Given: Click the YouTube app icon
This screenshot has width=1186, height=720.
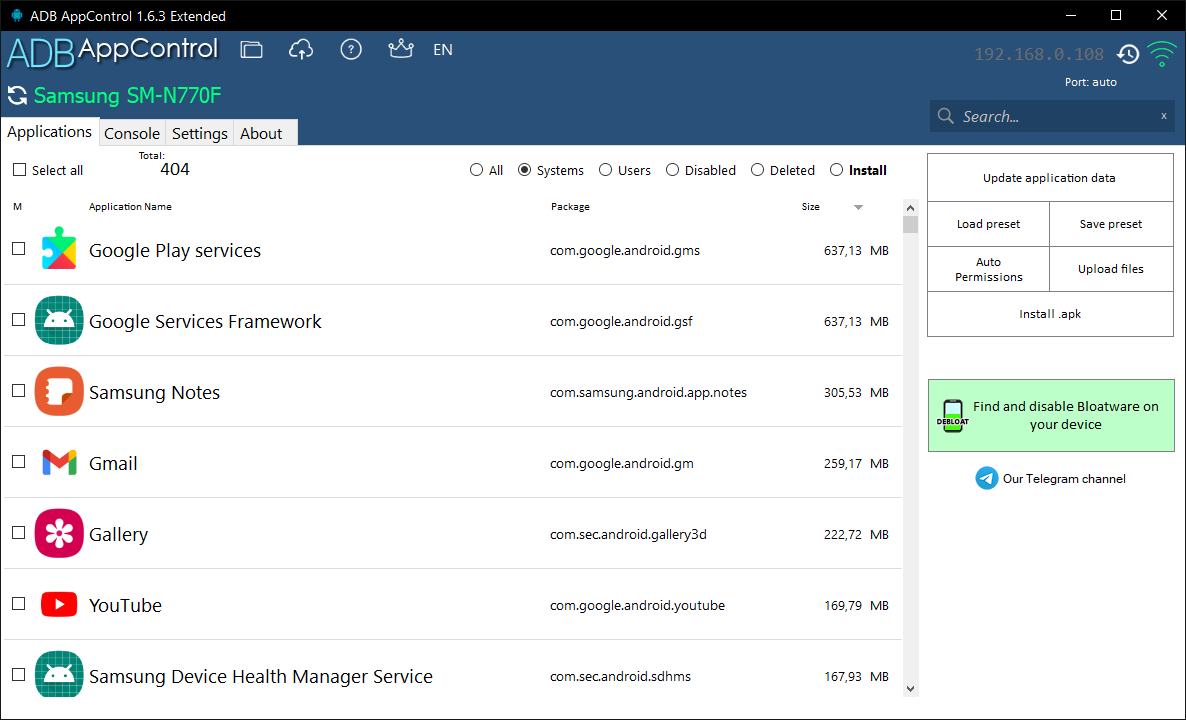Looking at the screenshot, I should pos(59,604).
